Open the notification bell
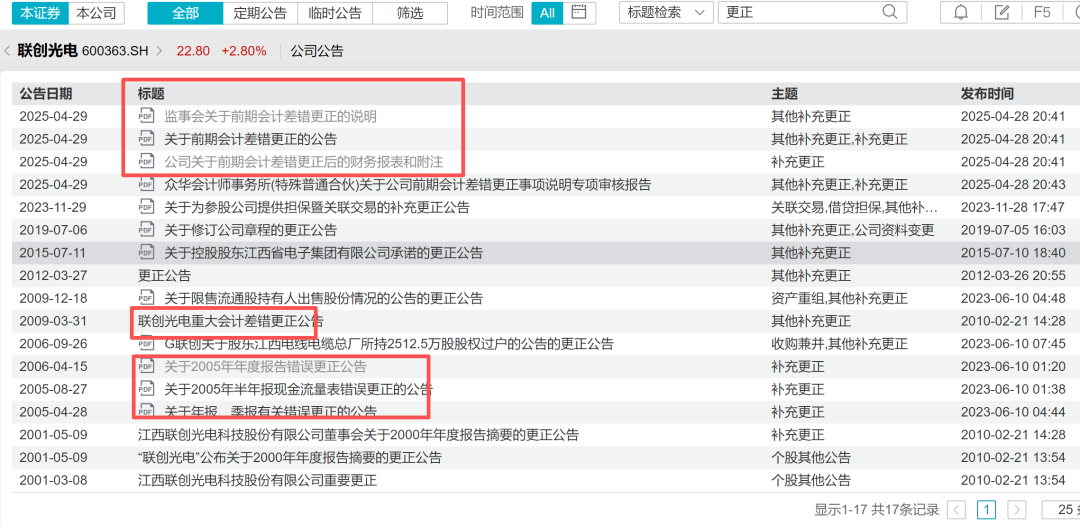The height and width of the screenshot is (525, 1080). (x=961, y=12)
